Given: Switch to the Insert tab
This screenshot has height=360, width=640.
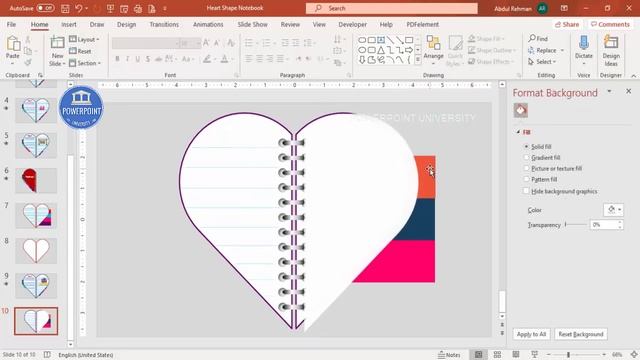Looking at the screenshot, I should click(69, 24).
